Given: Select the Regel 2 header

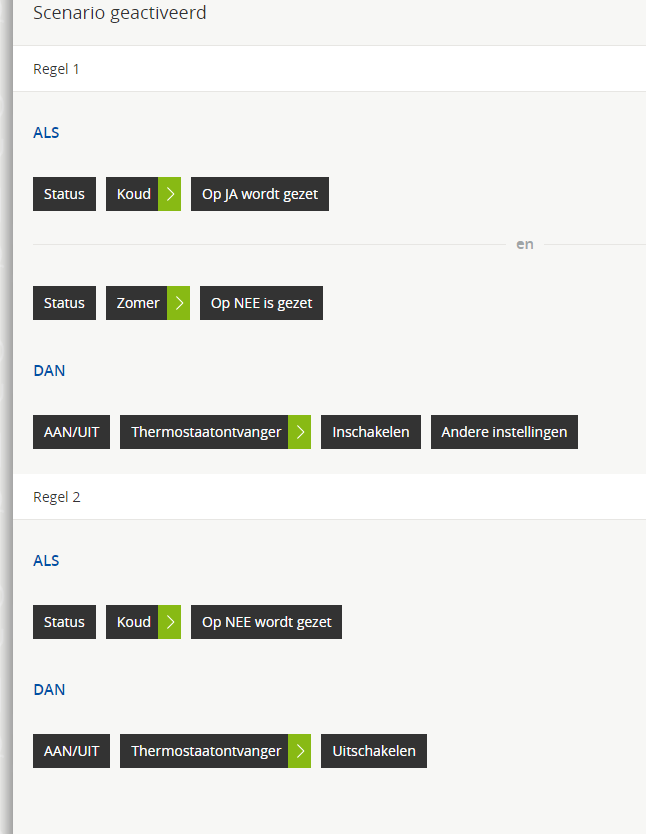Looking at the screenshot, I should [x=56, y=497].
